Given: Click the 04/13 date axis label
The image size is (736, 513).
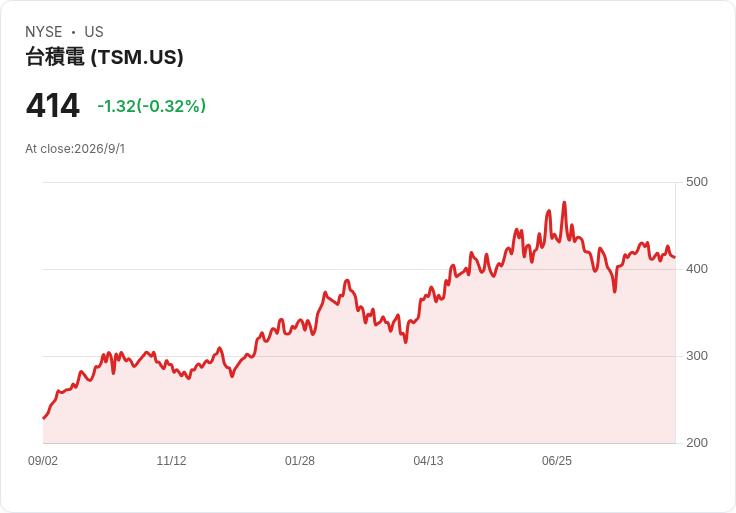Looking at the screenshot, I should (428, 461).
